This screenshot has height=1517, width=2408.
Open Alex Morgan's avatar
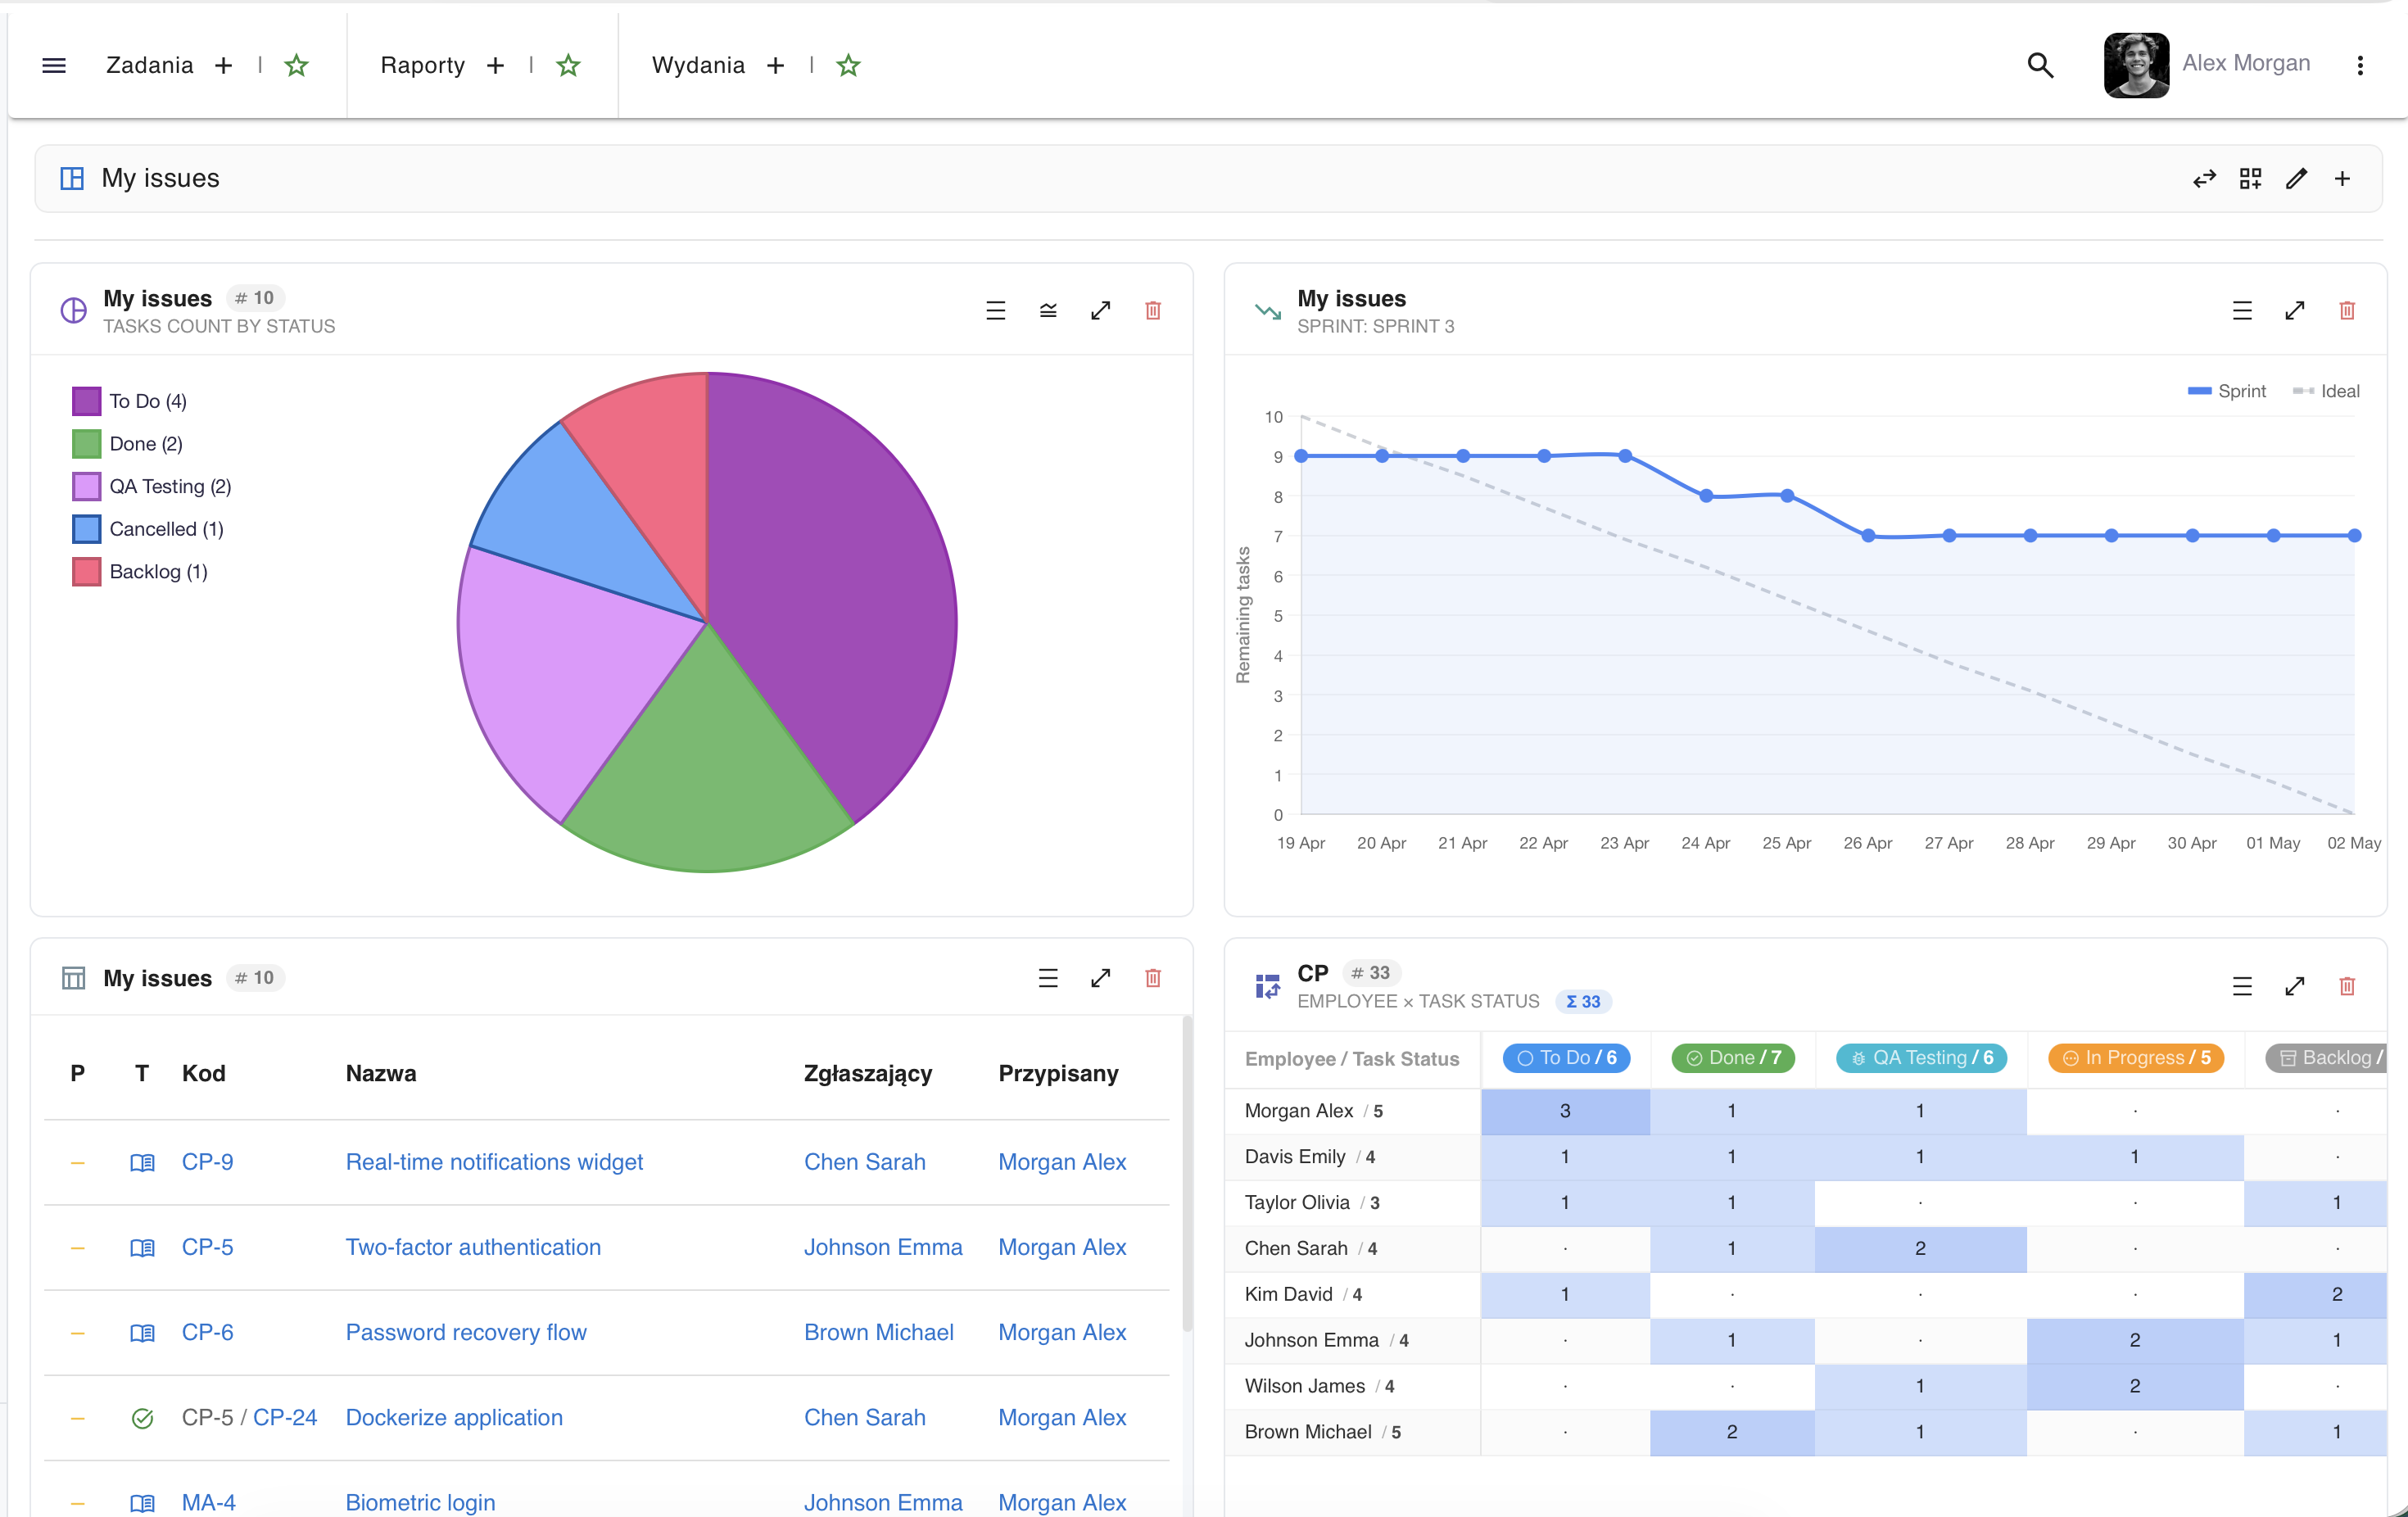(2136, 65)
